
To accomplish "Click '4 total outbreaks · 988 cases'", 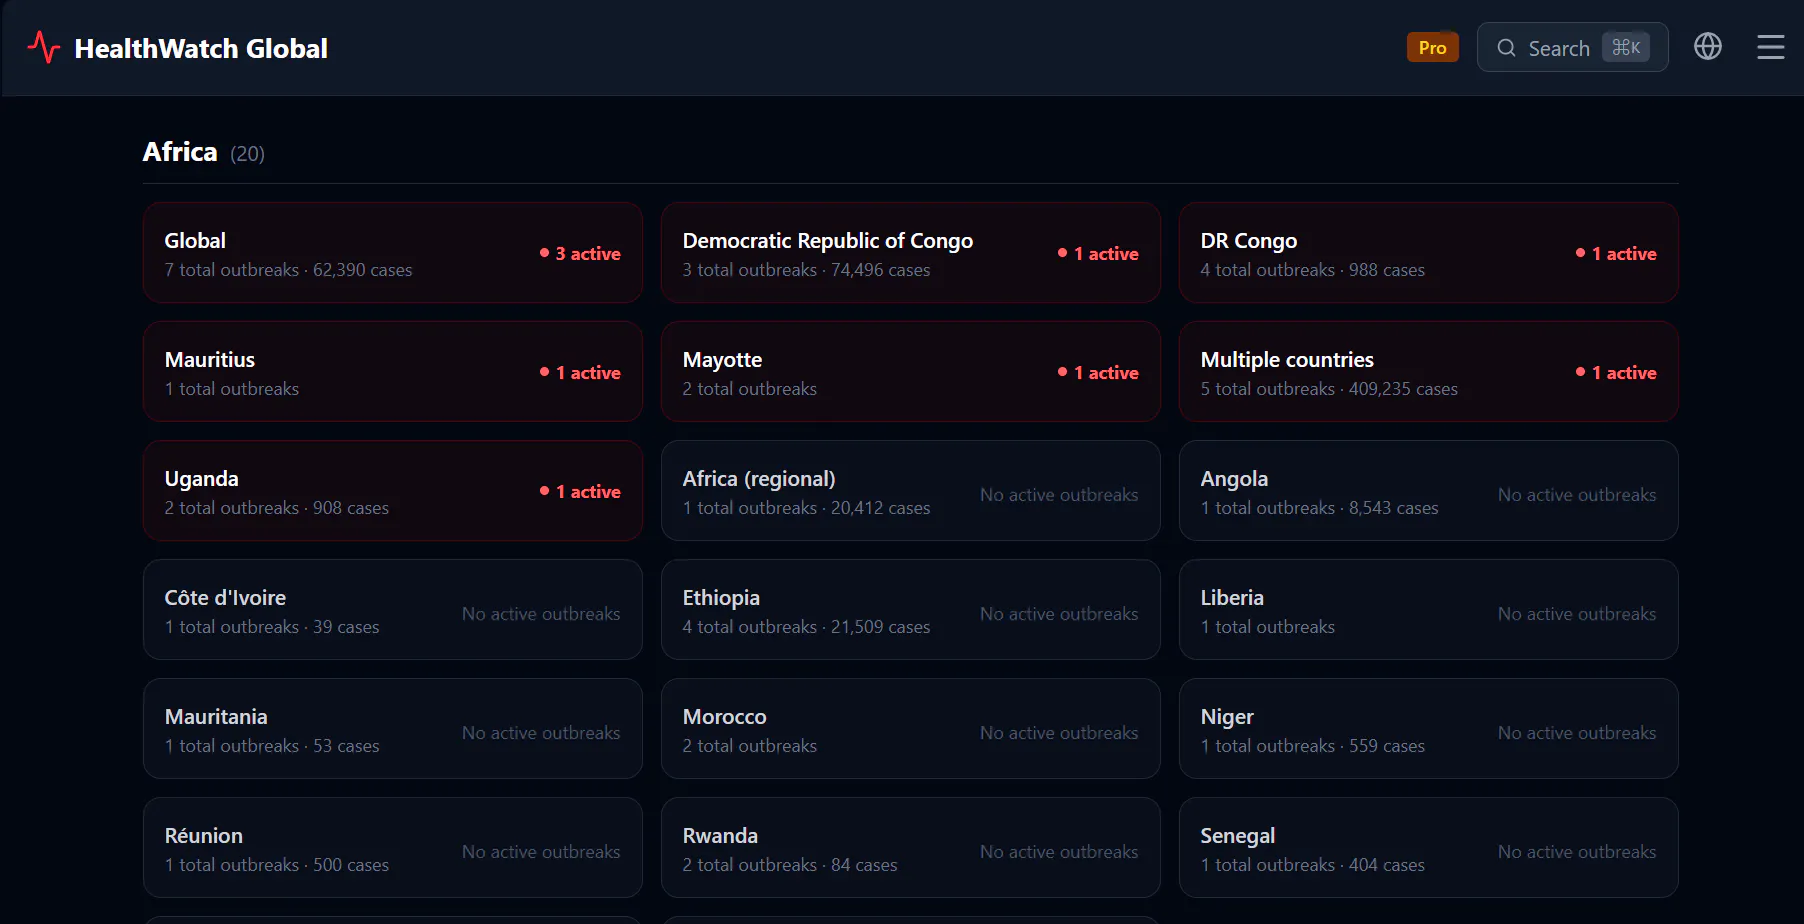I will click(1312, 270).
